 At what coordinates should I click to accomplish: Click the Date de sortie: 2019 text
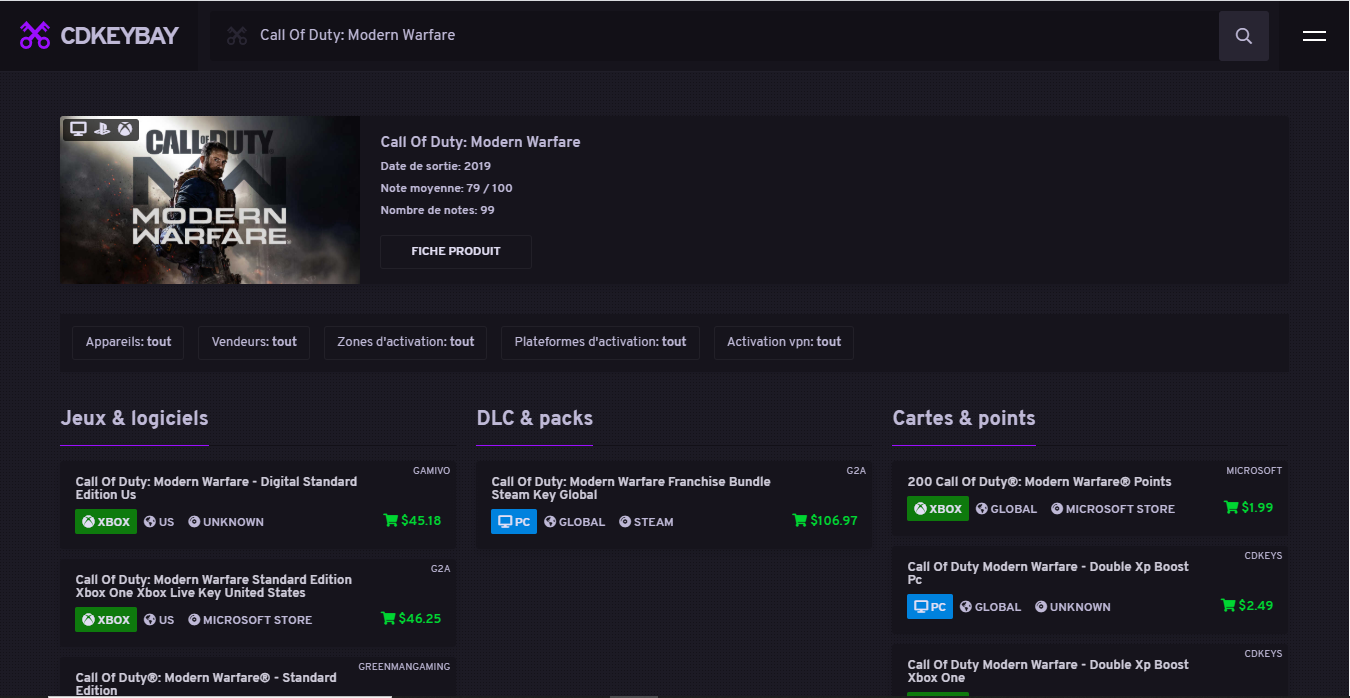click(436, 167)
